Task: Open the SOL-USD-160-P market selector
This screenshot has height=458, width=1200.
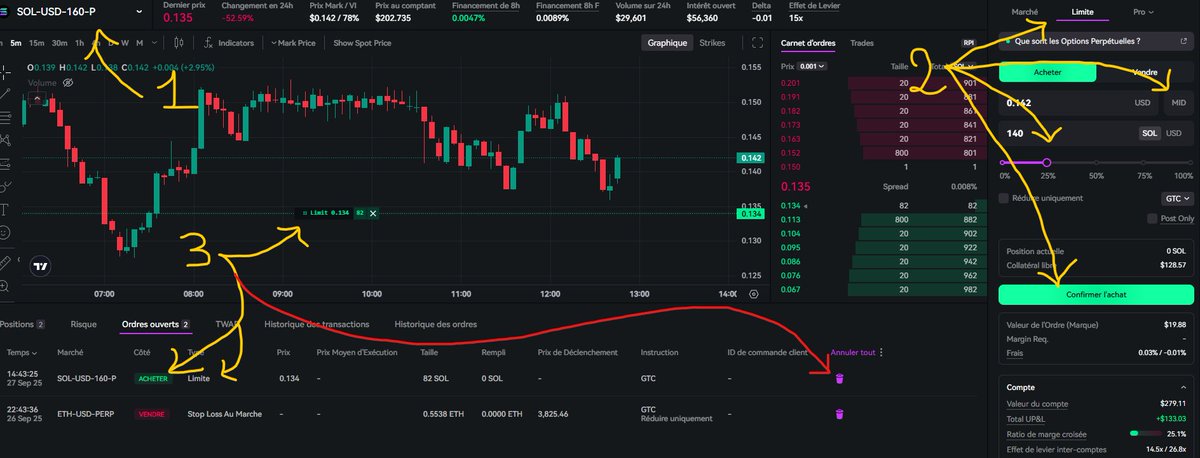Action: [x=77, y=11]
